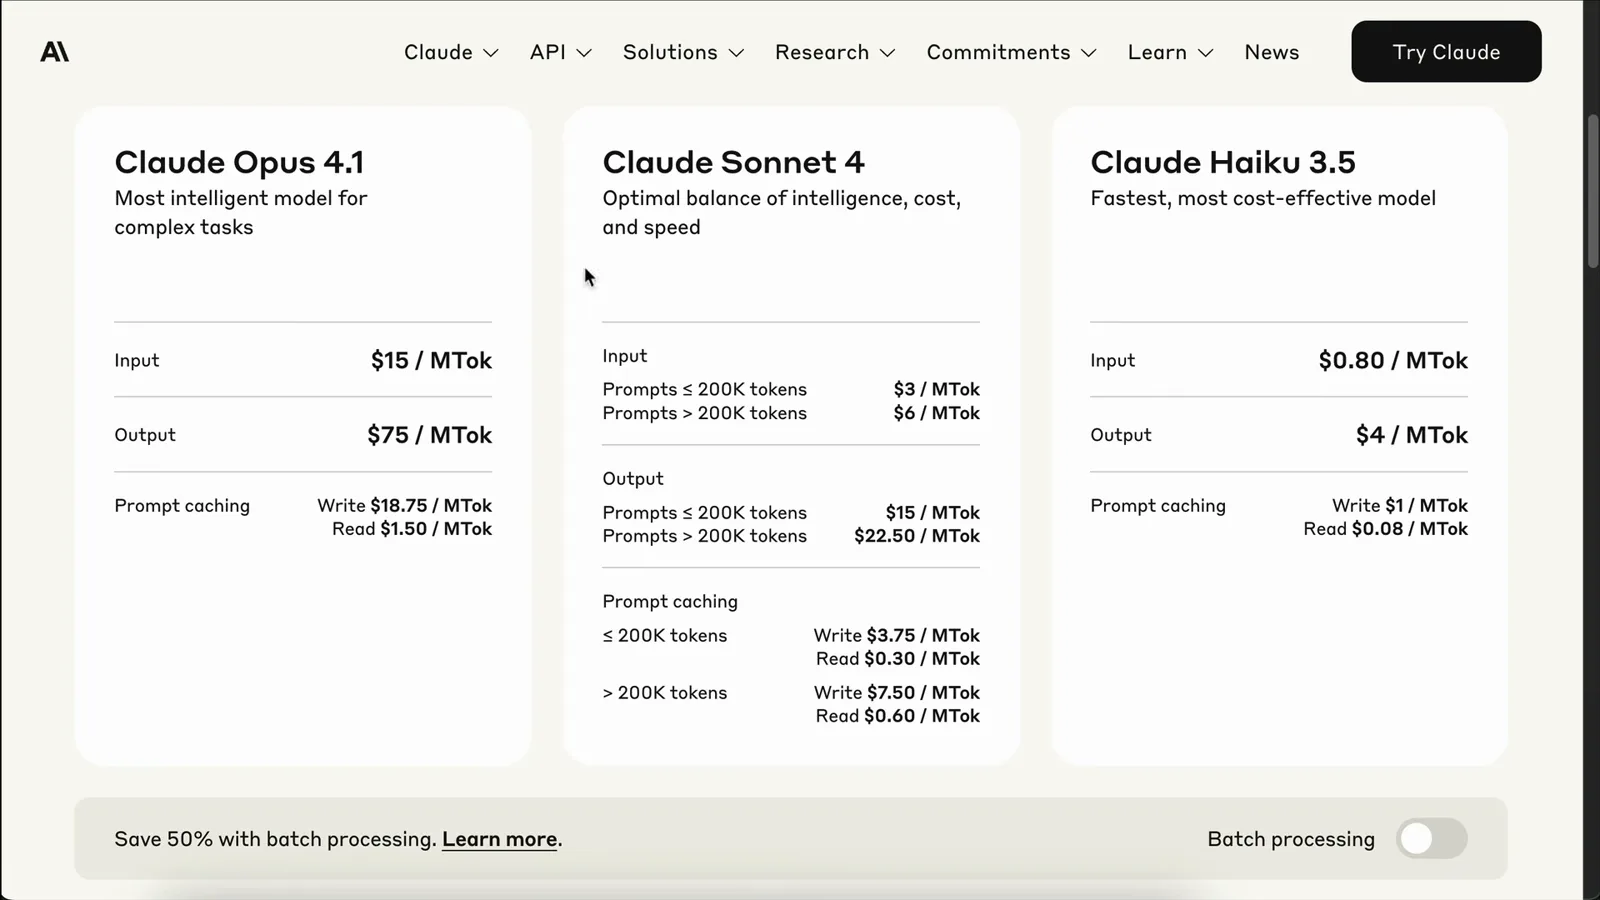Click Opus output price $75 / MTok
This screenshot has height=900, width=1600.
tap(430, 435)
